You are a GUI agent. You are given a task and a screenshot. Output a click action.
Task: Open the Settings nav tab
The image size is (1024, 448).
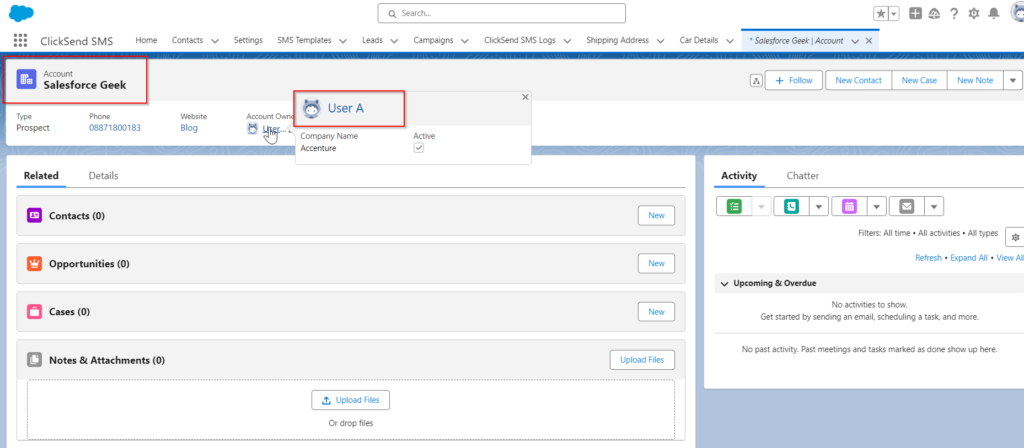tap(248, 40)
